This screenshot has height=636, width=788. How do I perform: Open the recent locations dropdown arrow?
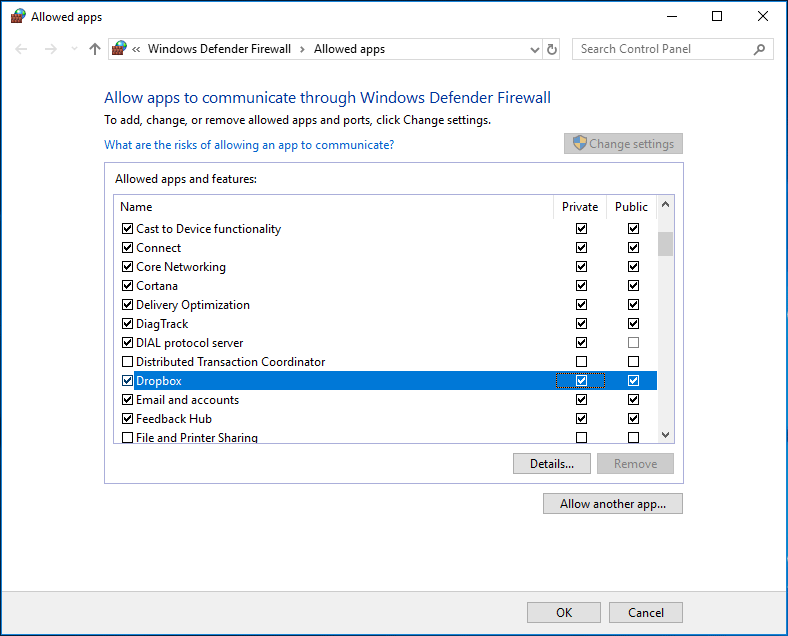[74, 49]
